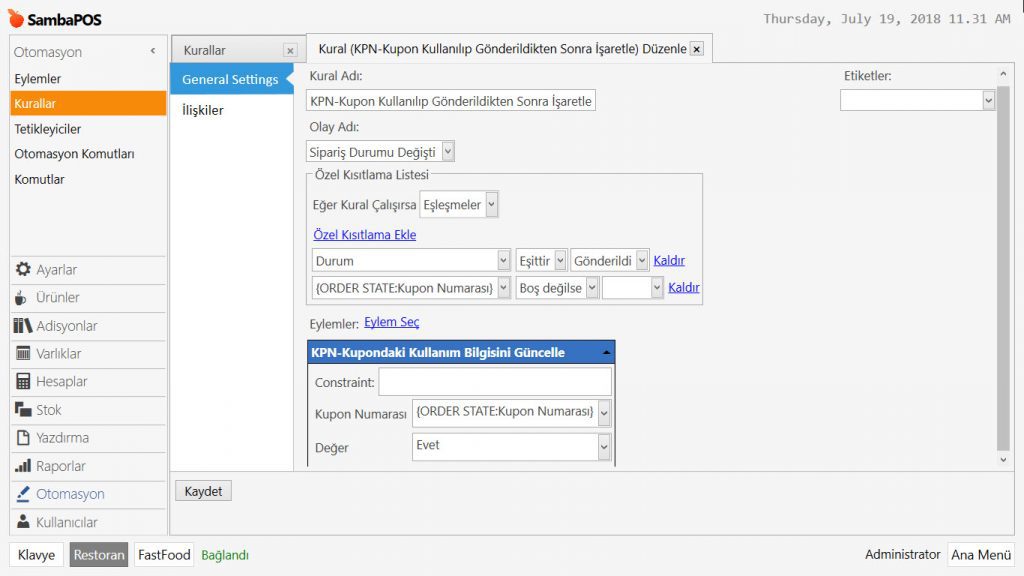Image resolution: width=1024 pixels, height=576 pixels.
Task: Click the Hesaplar calculator icon
Action: point(23,382)
